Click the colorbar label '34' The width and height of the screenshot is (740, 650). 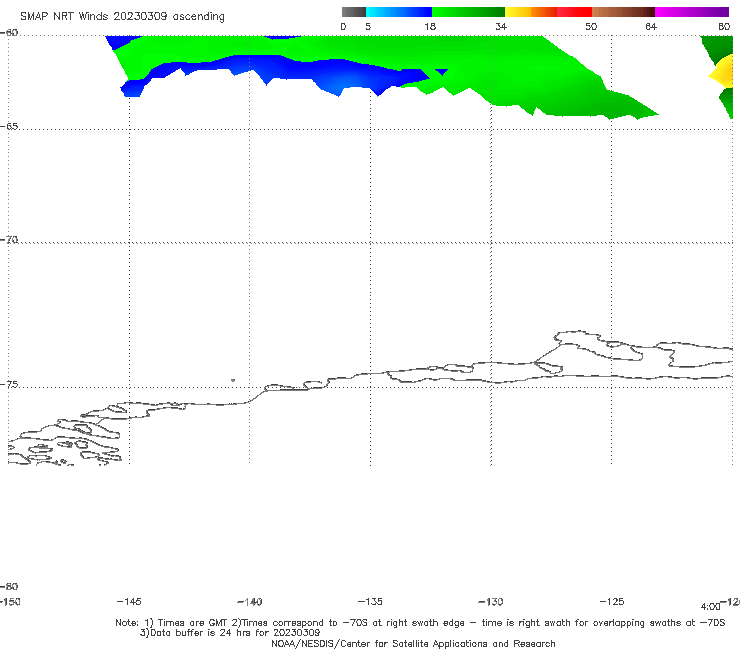click(x=501, y=27)
